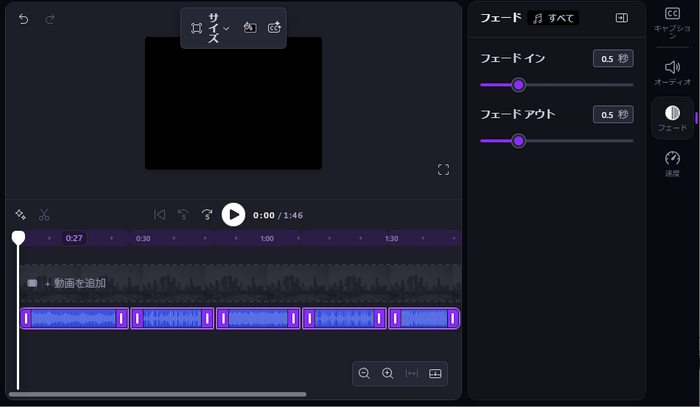Click the undo arrow icon
The height and width of the screenshot is (407, 700).
(x=24, y=19)
